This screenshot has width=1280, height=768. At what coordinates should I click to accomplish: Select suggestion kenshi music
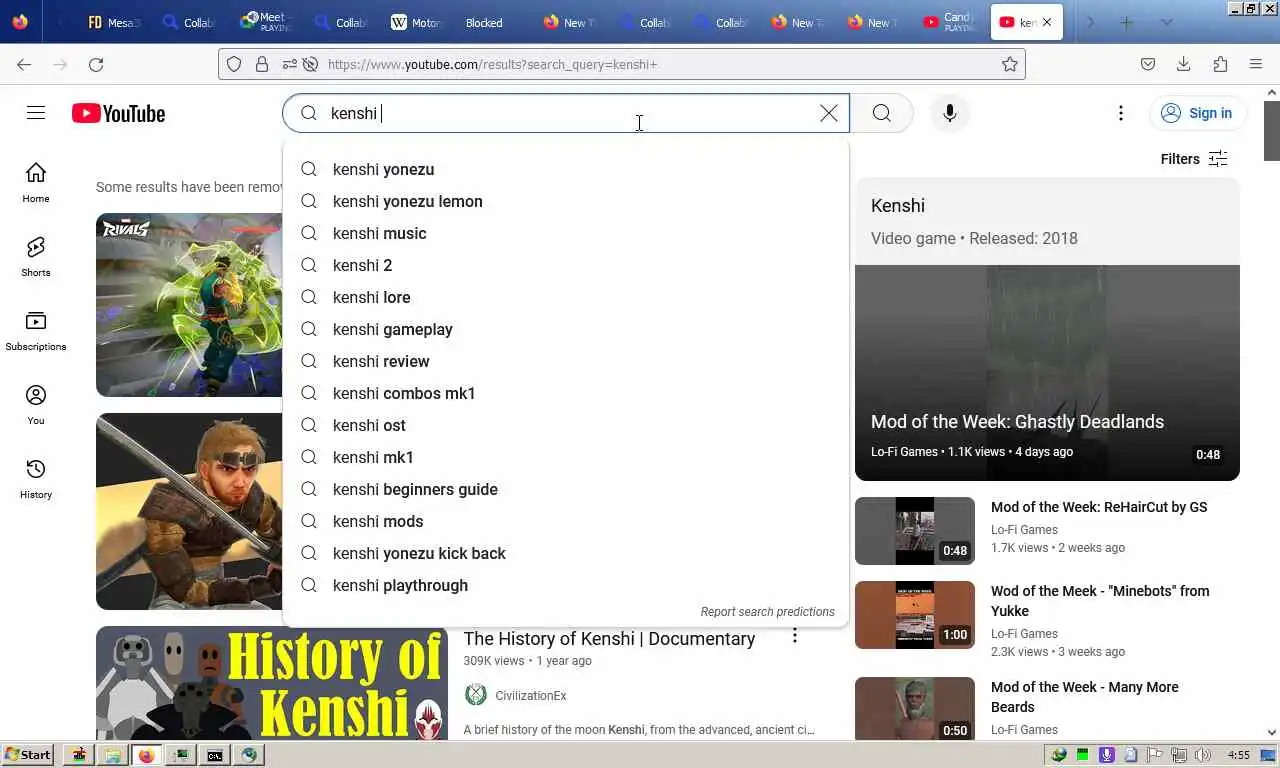(x=566, y=233)
